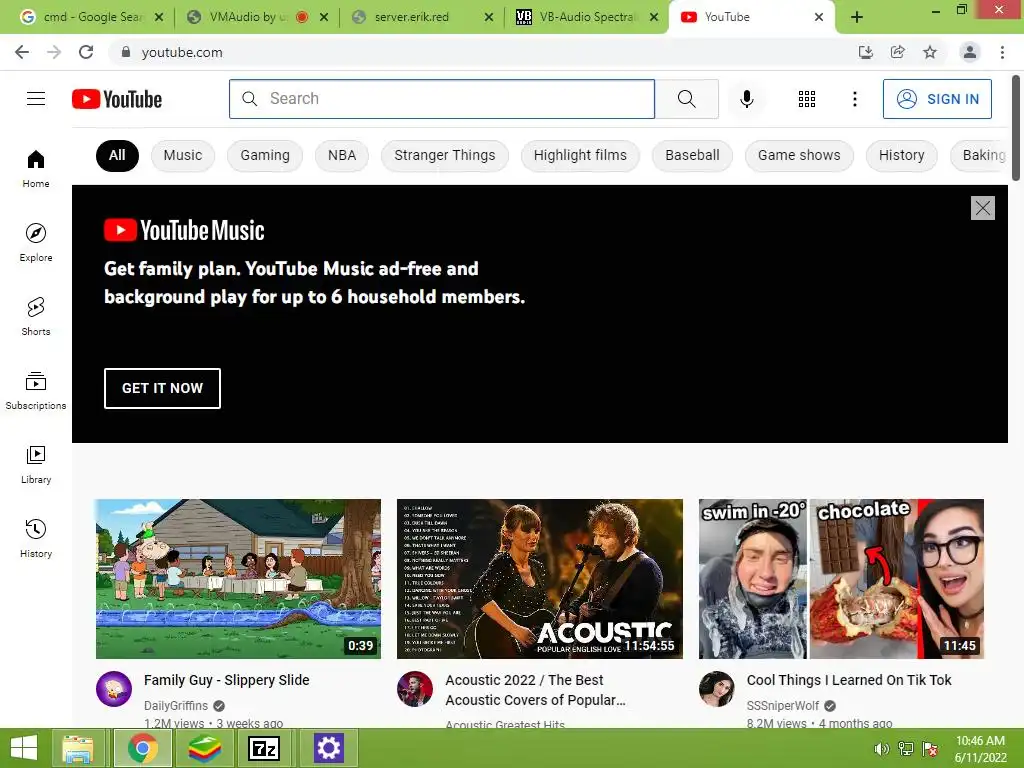The width and height of the screenshot is (1024, 768).
Task: Select the All filter chip
Action: tap(117, 155)
